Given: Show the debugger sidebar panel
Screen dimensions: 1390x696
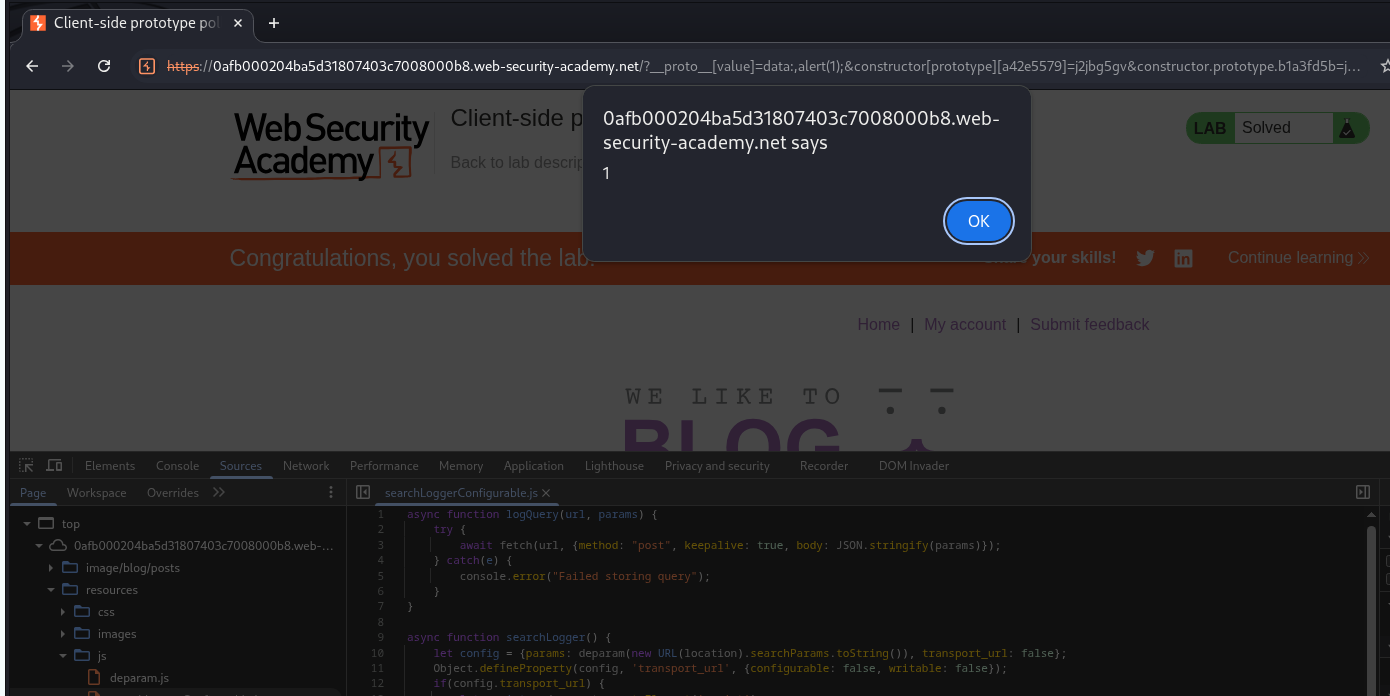Looking at the screenshot, I should click(x=1362, y=492).
